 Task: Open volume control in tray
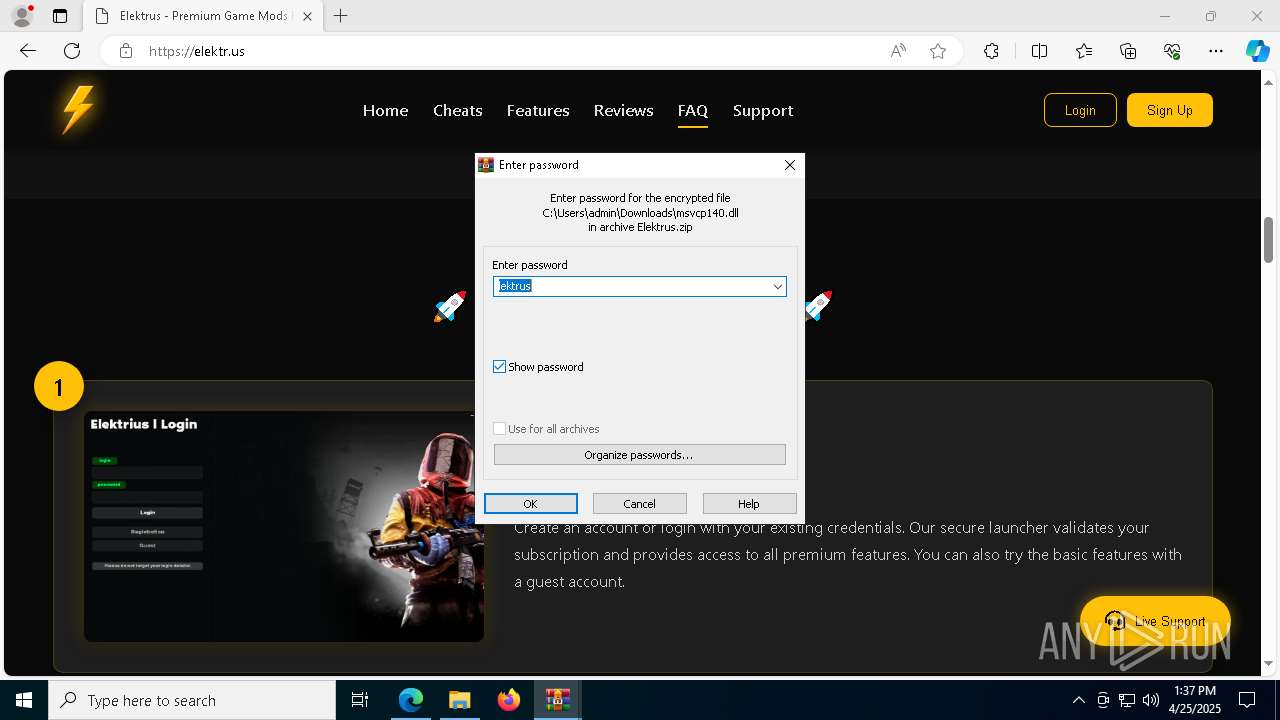click(x=1151, y=700)
